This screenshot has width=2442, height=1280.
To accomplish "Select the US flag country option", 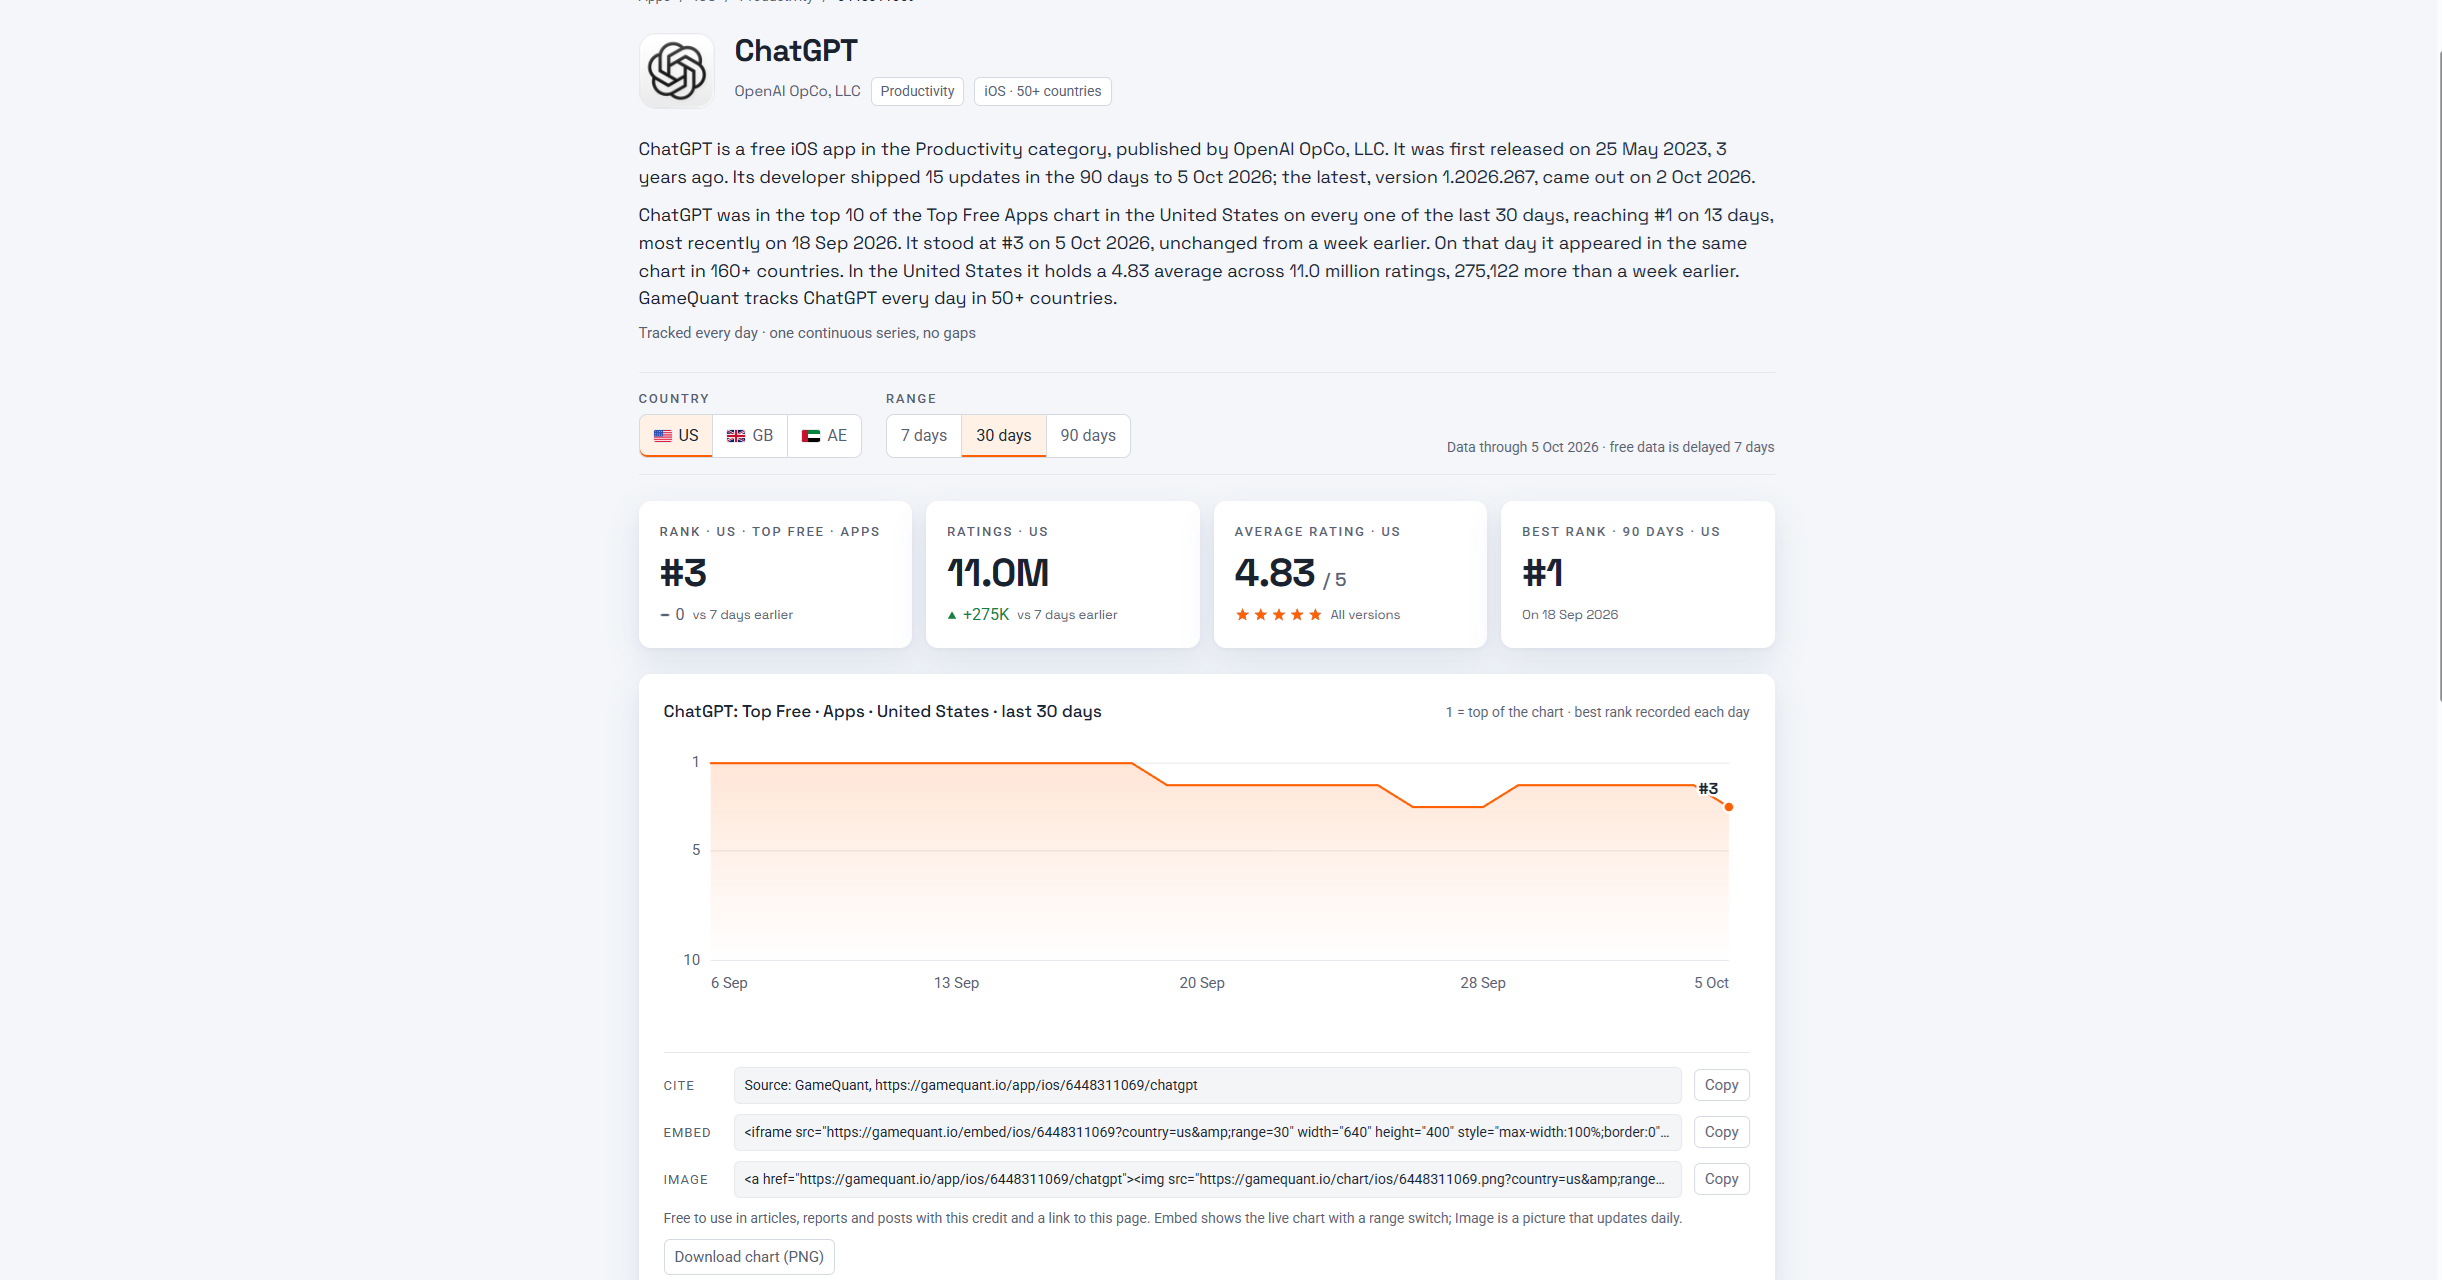I will [676, 436].
